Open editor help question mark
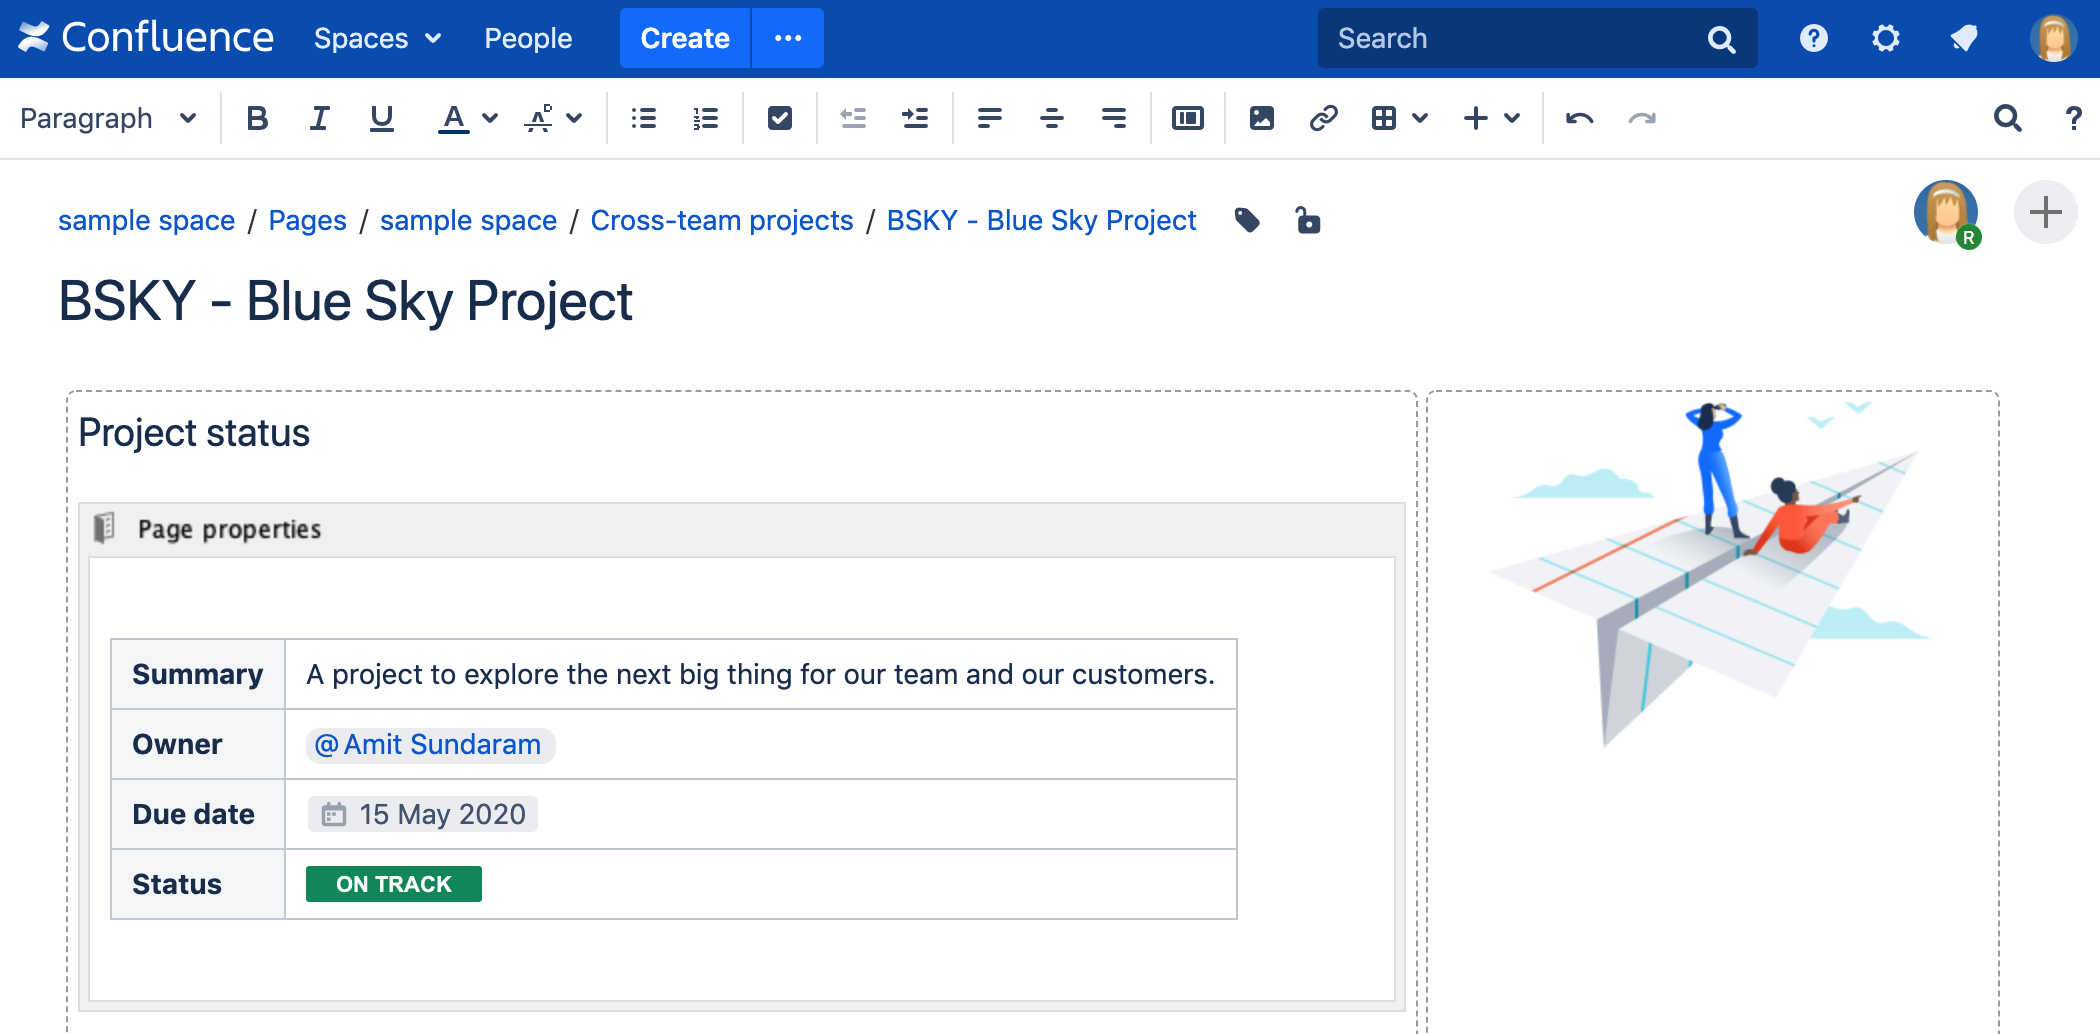 [x=2073, y=118]
